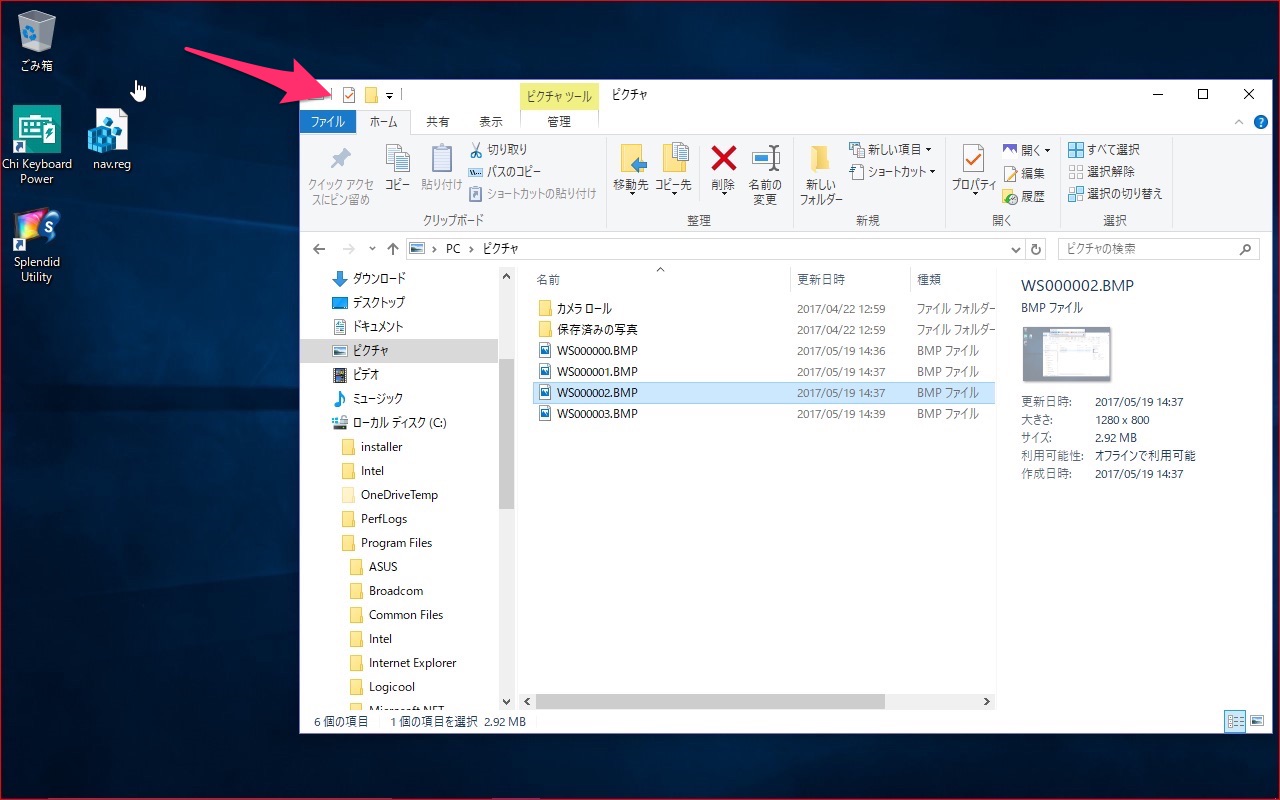Image resolution: width=1280 pixels, height=800 pixels.
Task: Click 名前の変更 rename button
Action: (765, 173)
